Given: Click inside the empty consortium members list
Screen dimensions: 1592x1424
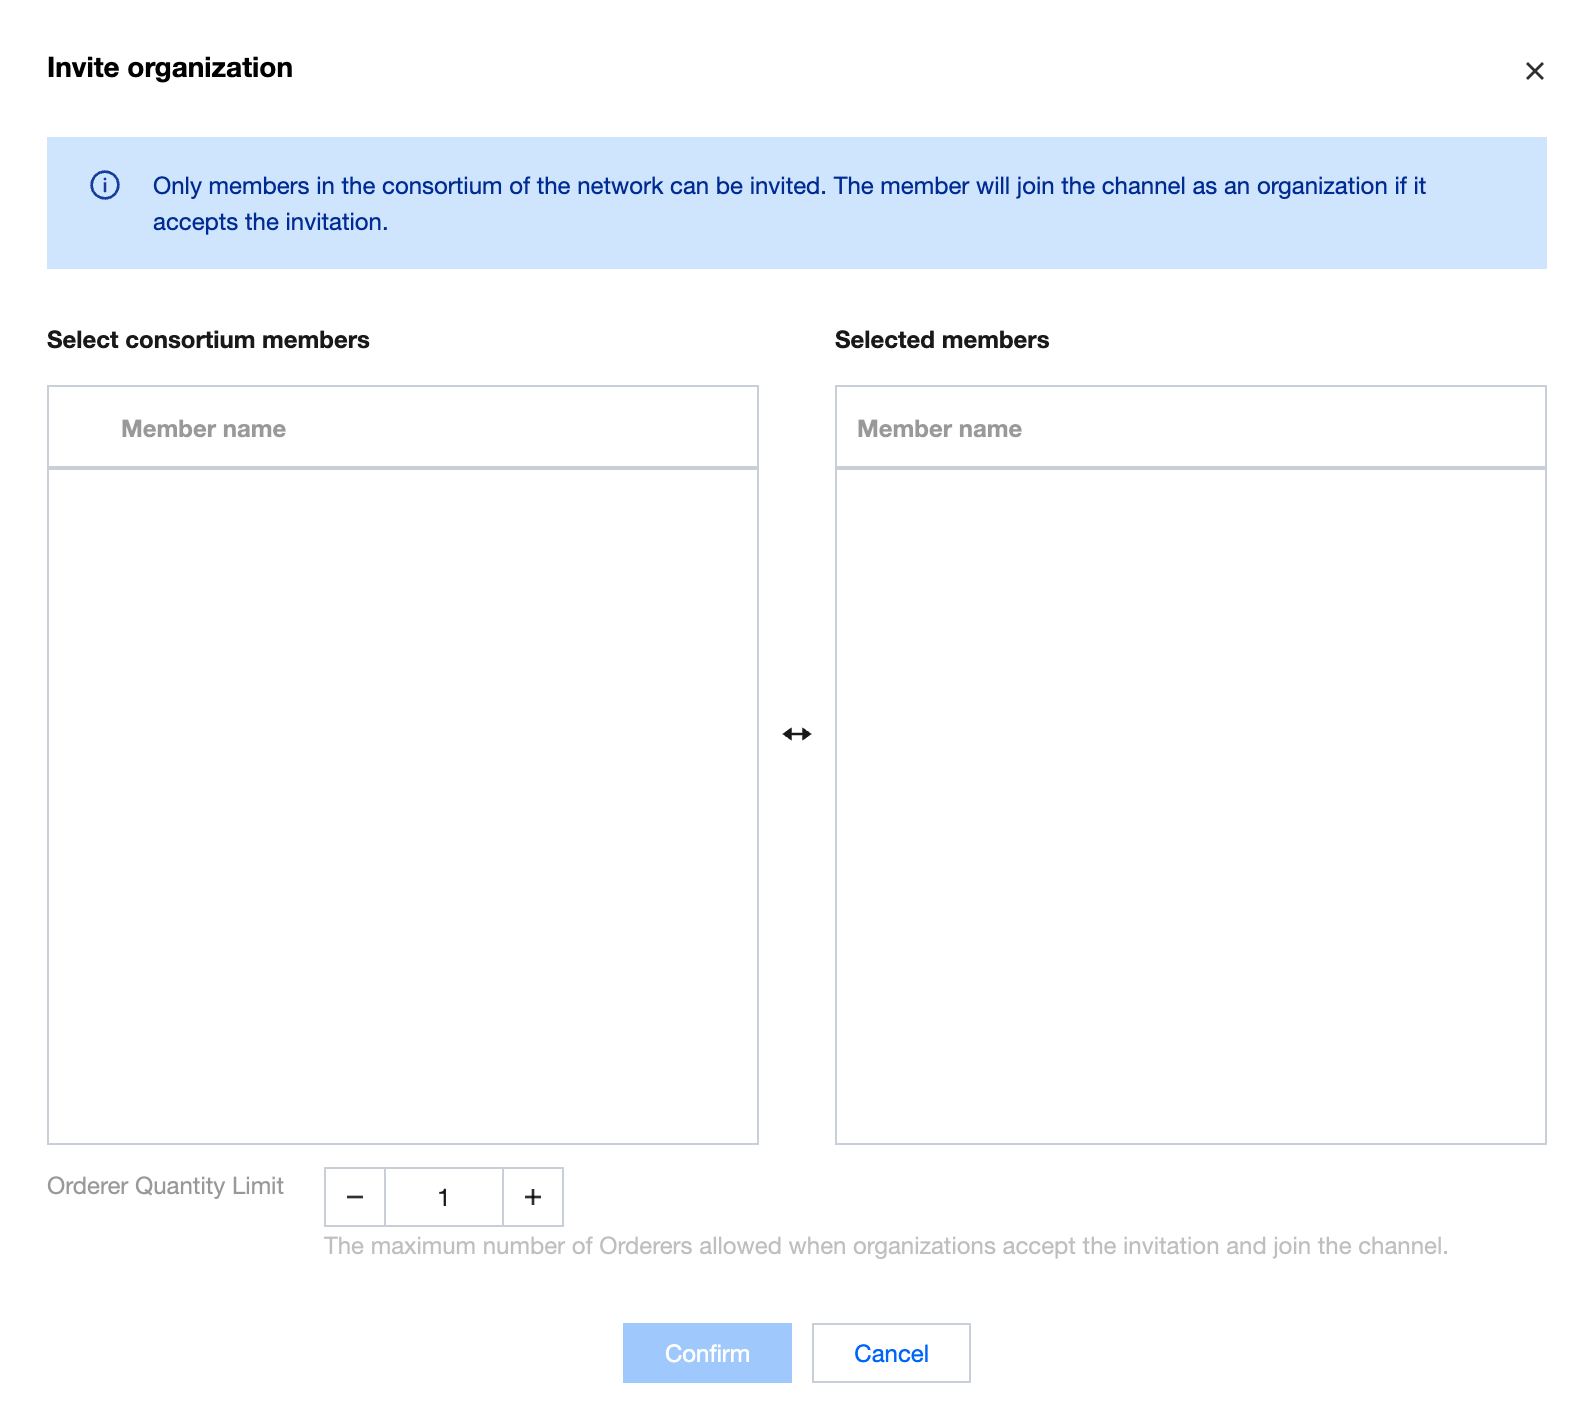Looking at the screenshot, I should point(402,805).
